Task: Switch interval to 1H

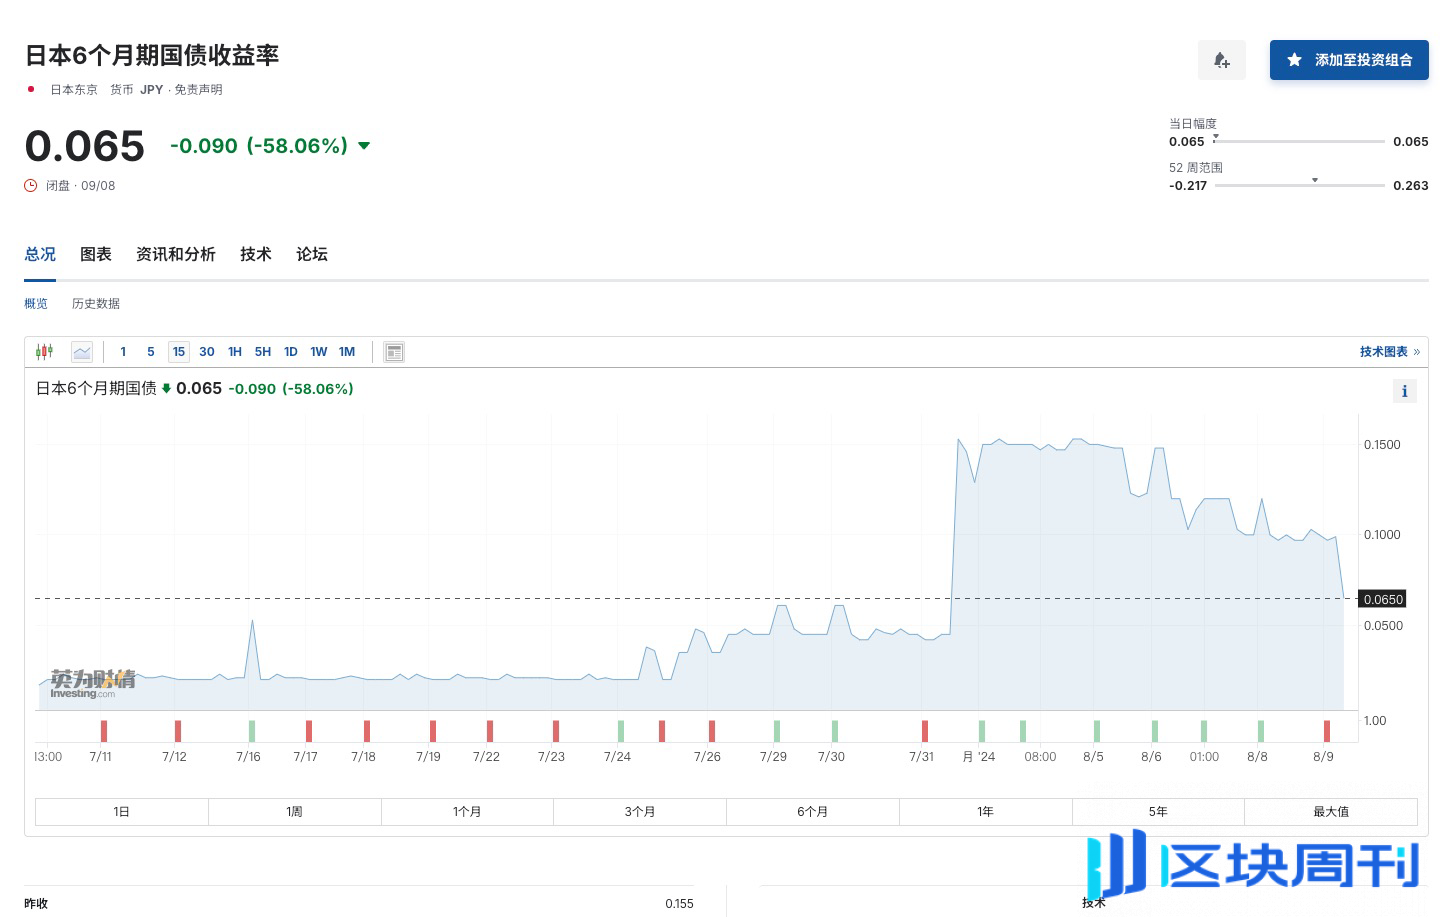Action: 235,351
